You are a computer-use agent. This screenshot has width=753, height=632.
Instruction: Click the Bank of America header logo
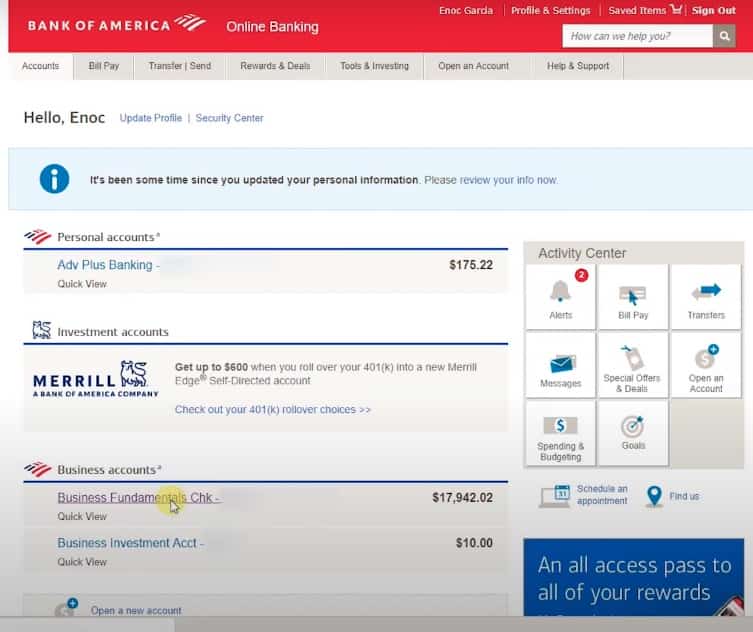point(117,24)
